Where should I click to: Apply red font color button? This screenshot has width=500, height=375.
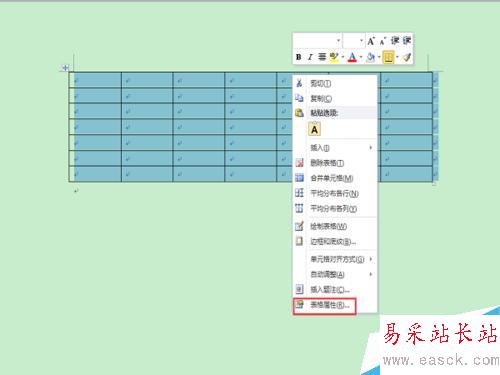pyautogui.click(x=352, y=57)
